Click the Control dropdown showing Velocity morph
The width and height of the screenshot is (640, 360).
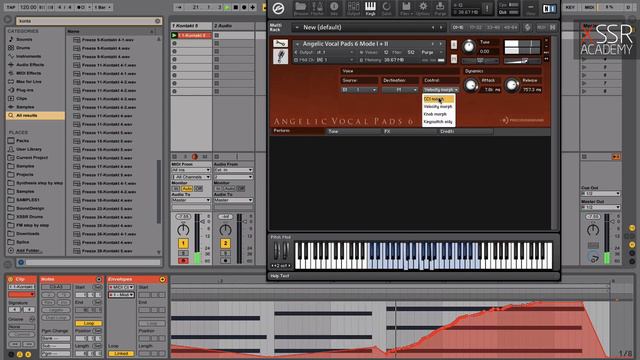coord(441,90)
